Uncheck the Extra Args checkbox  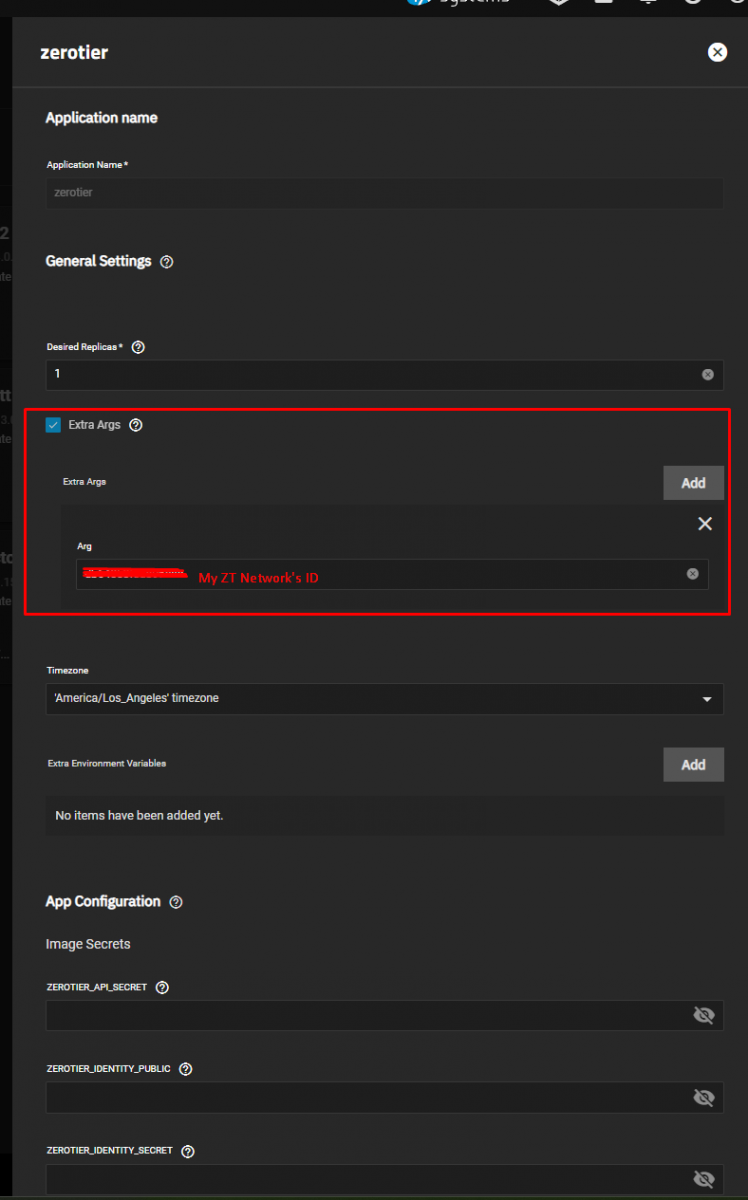(x=53, y=425)
